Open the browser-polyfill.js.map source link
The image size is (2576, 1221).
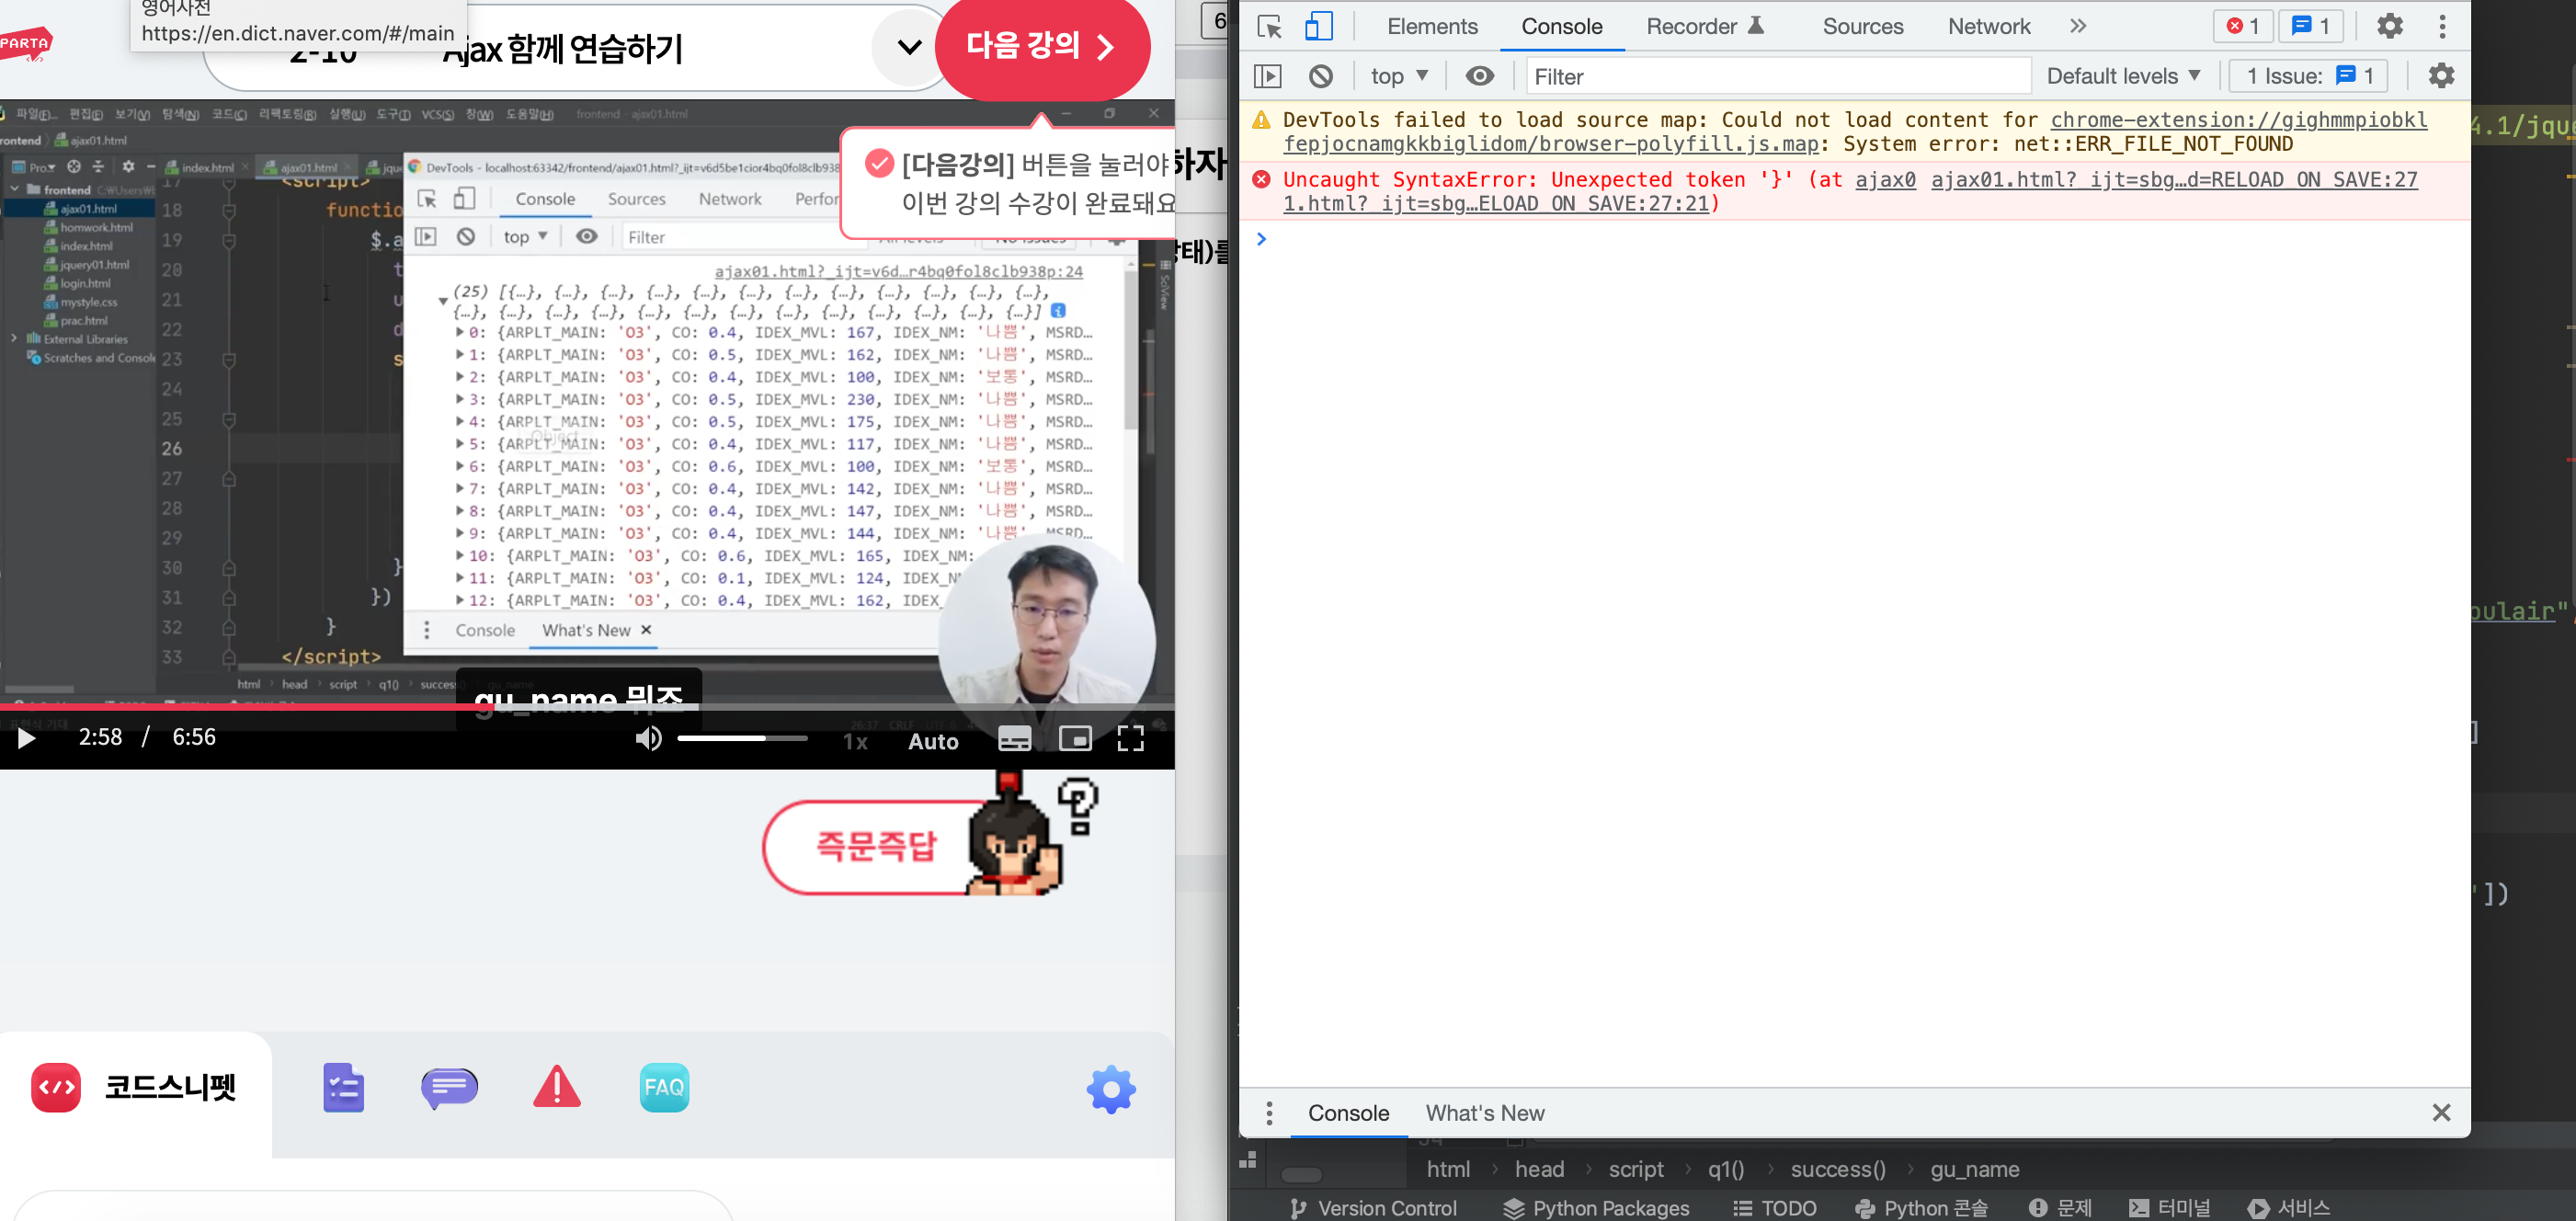coord(1855,132)
